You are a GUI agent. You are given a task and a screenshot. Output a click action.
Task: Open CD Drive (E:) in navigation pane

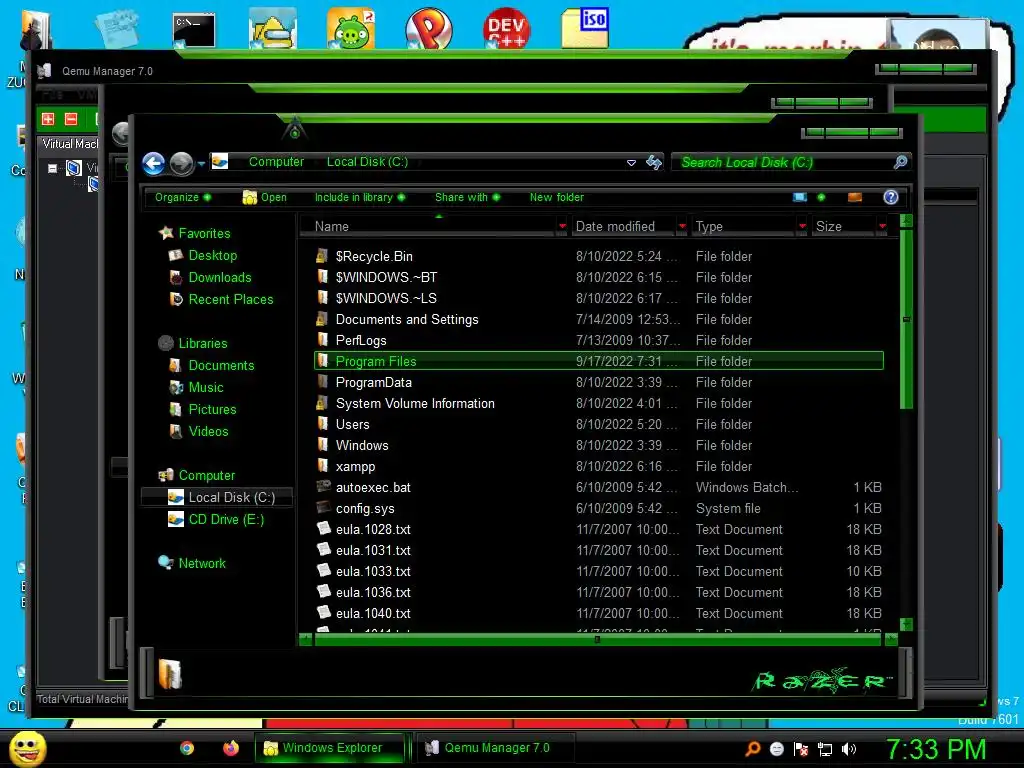[226, 520]
